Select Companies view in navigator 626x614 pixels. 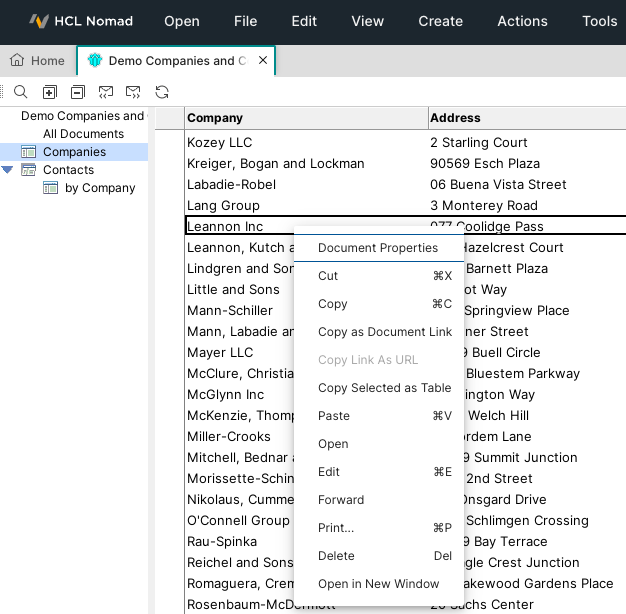(74, 152)
